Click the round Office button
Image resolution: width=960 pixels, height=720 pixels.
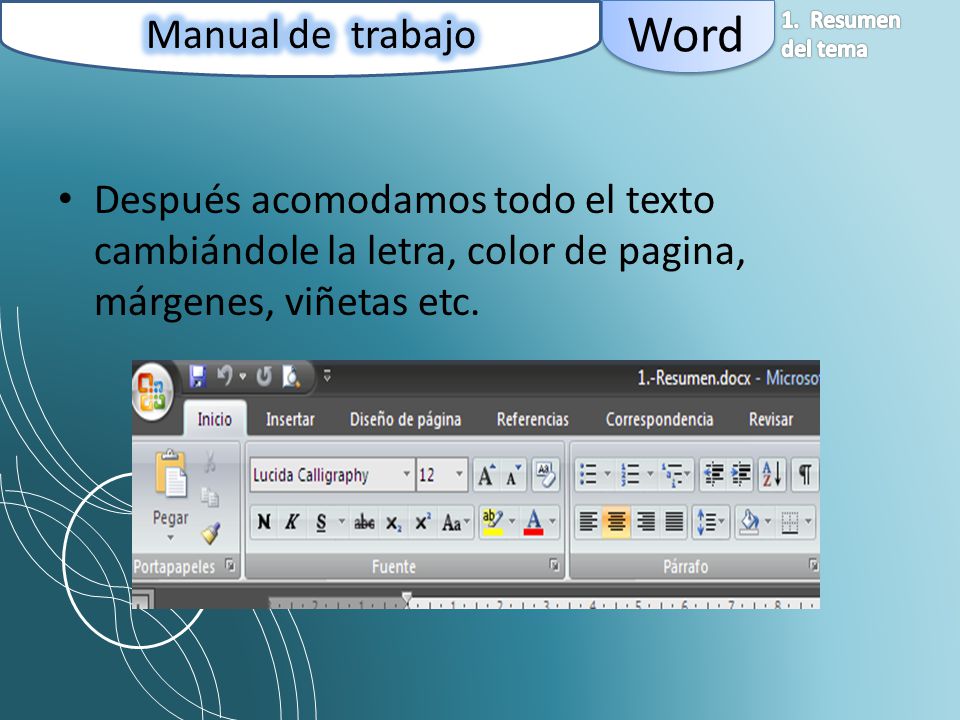(x=152, y=393)
